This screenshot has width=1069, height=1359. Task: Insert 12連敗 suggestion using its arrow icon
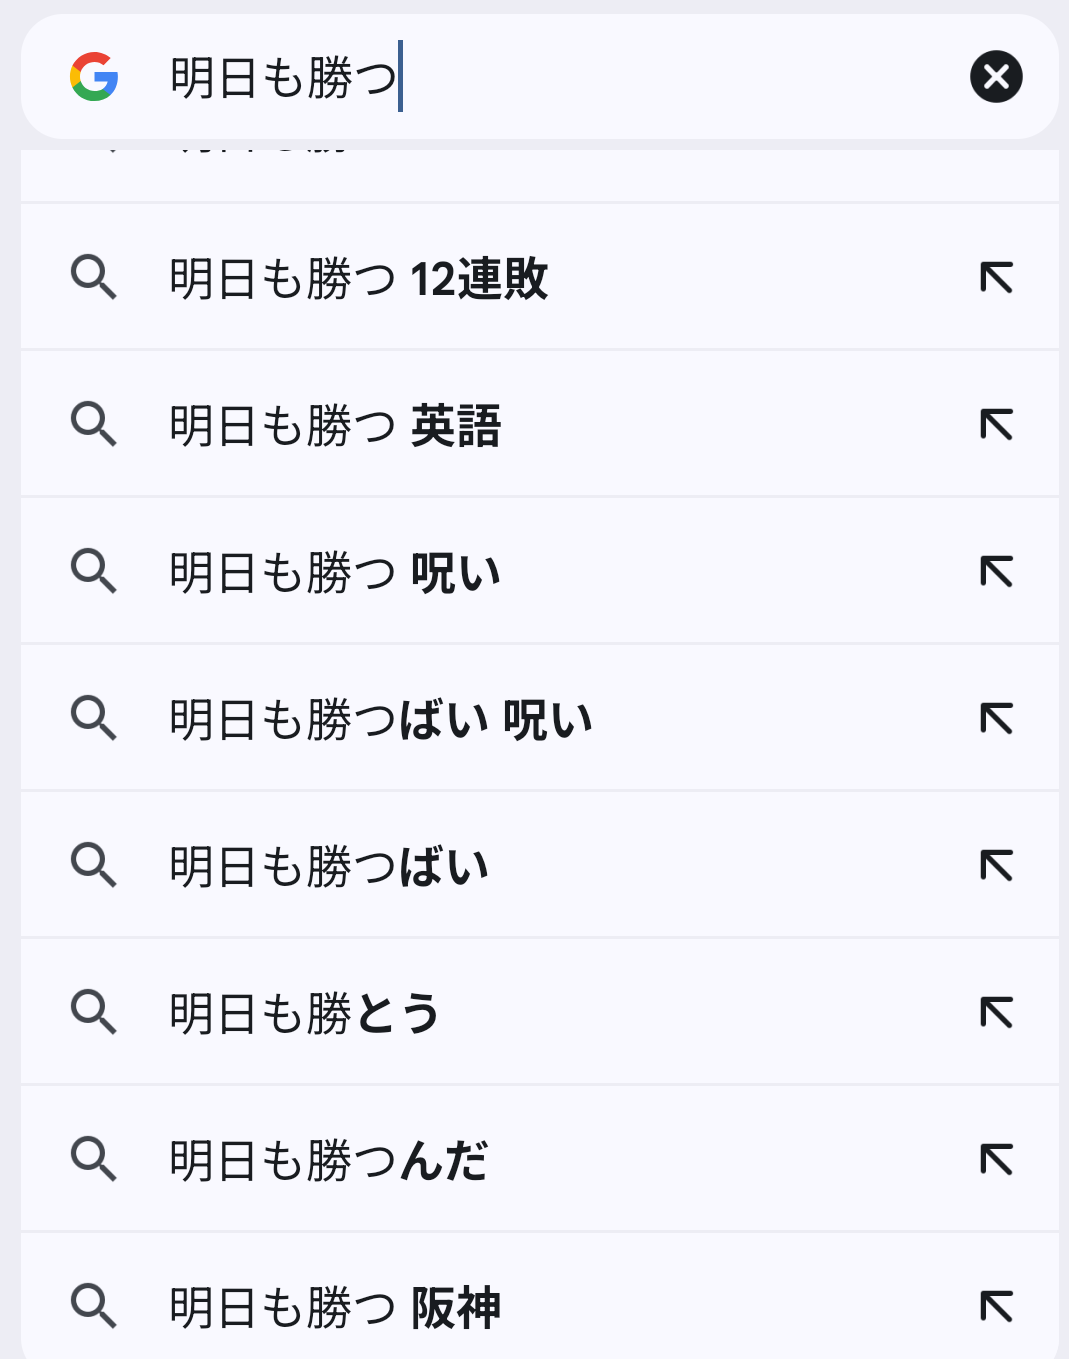pyautogui.click(x=996, y=278)
